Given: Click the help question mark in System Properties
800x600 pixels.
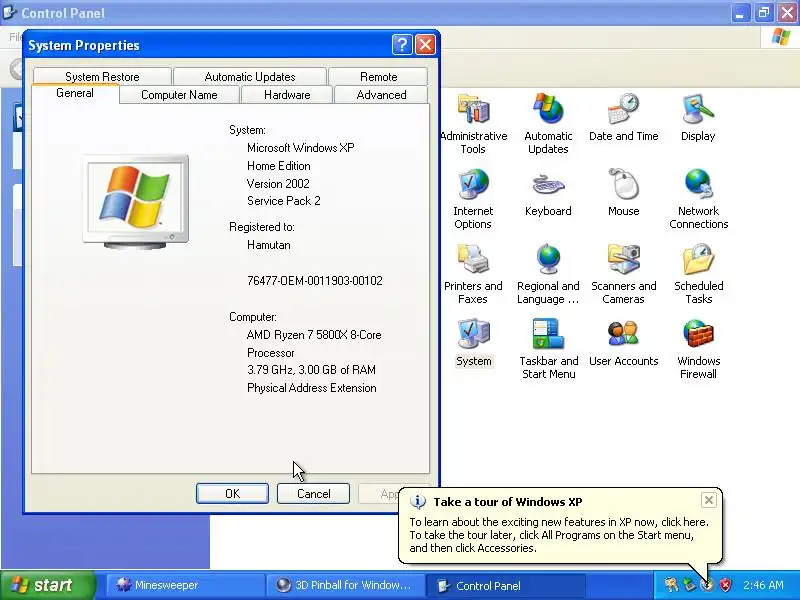Looking at the screenshot, I should tap(402, 45).
